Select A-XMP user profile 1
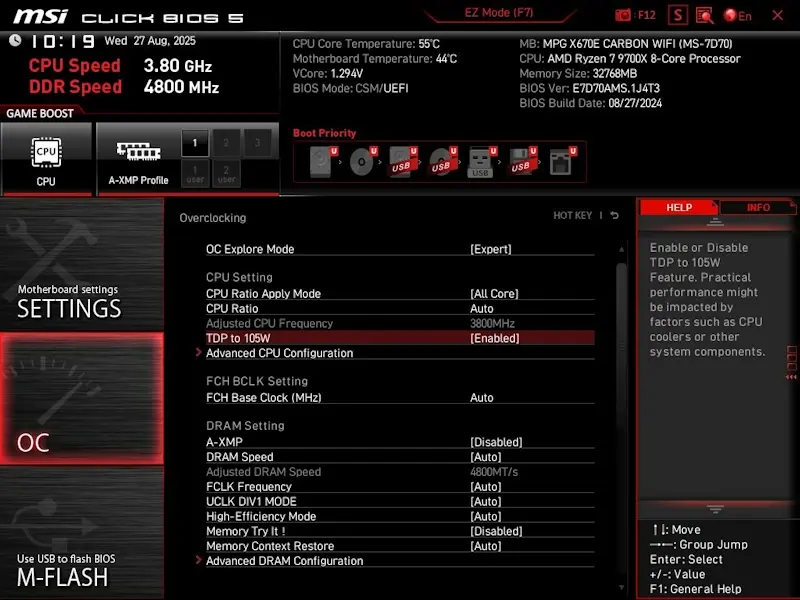Screen dimensions: 800x600 pos(195,173)
